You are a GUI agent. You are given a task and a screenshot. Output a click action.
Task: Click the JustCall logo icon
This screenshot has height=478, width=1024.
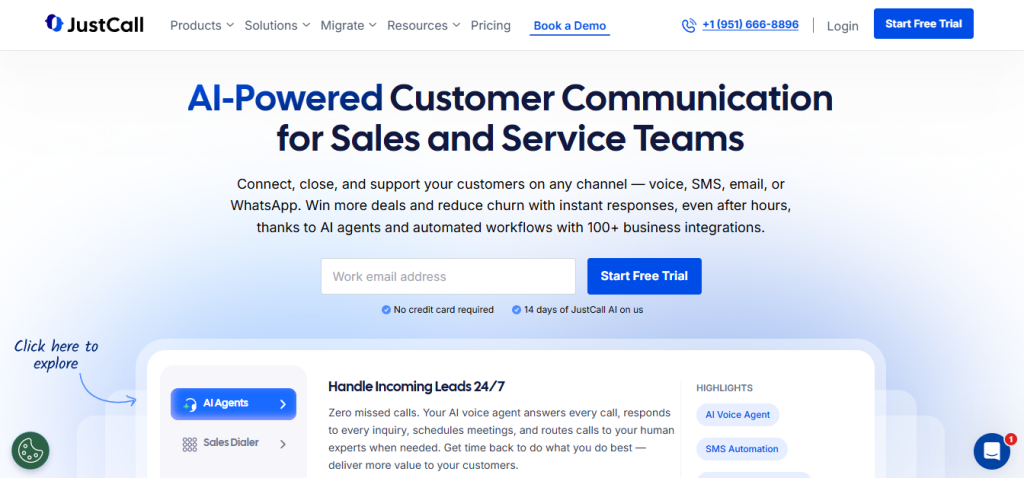tap(54, 24)
